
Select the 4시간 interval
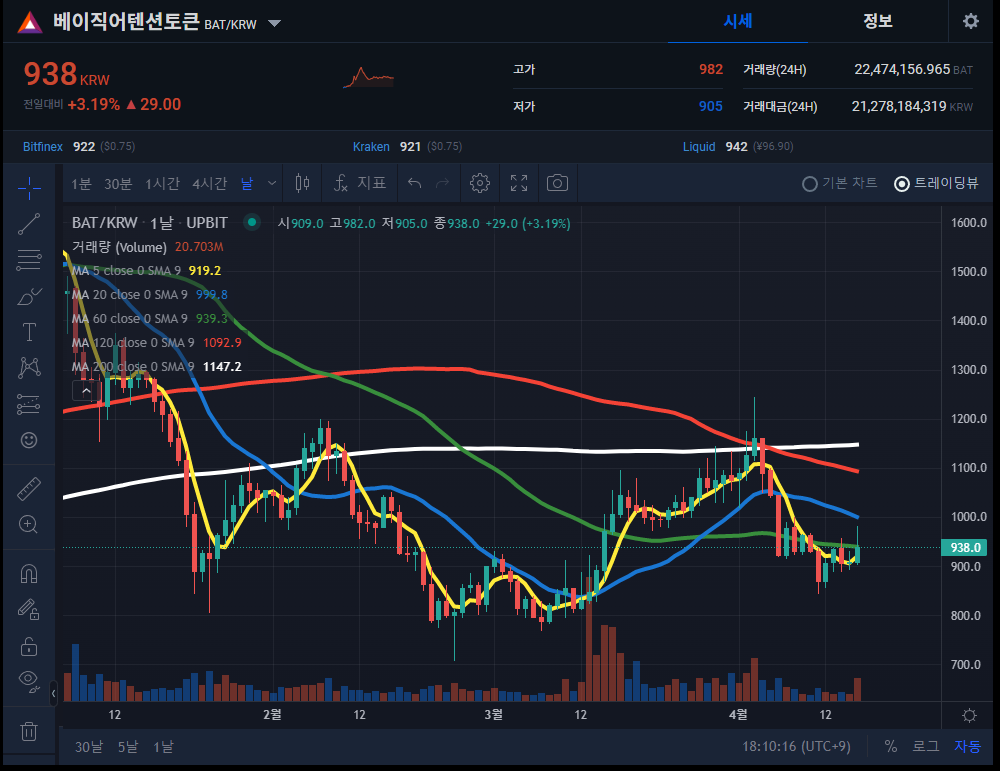coord(209,184)
